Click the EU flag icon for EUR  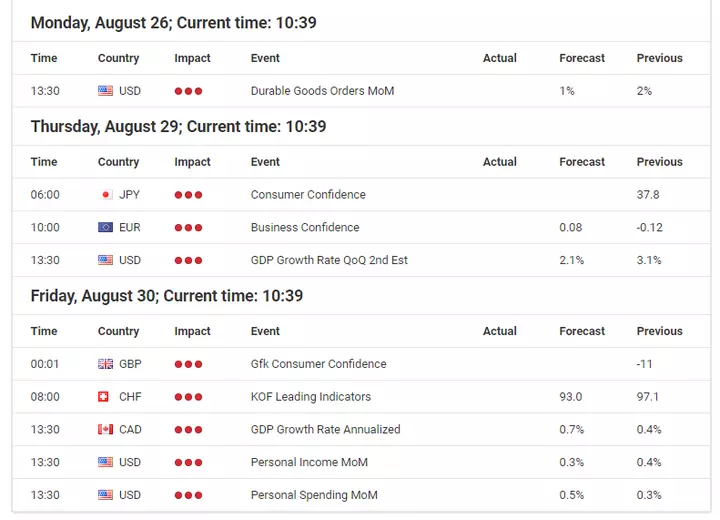coord(105,227)
